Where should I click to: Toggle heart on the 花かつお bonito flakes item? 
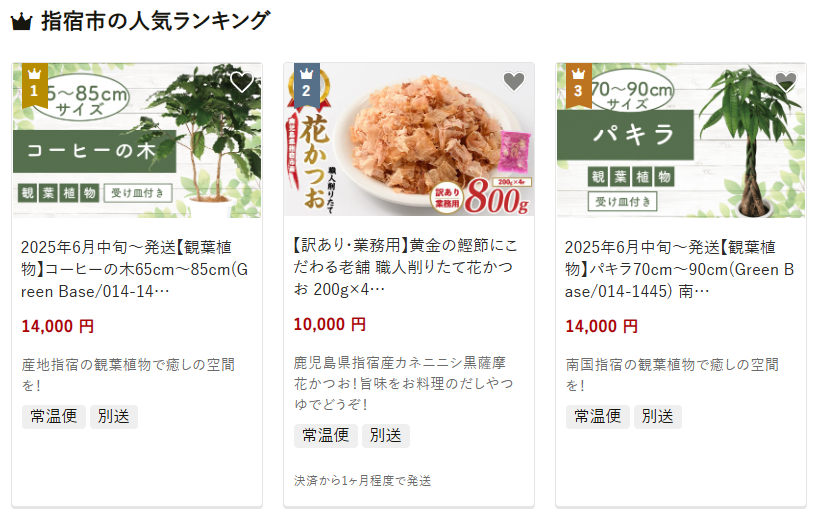pyautogui.click(x=514, y=81)
